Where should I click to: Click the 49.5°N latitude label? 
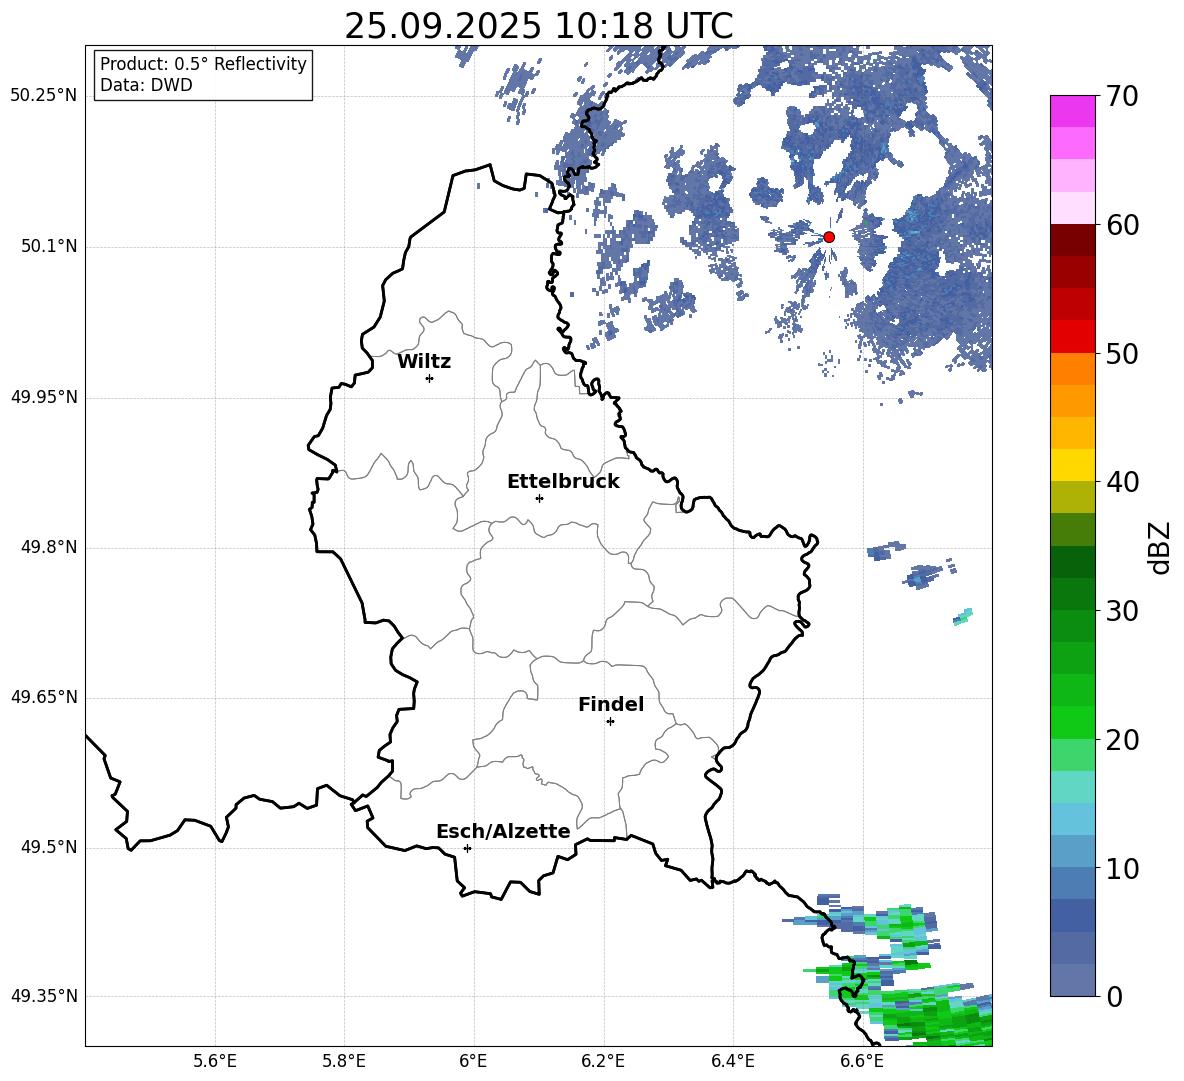pyautogui.click(x=48, y=848)
